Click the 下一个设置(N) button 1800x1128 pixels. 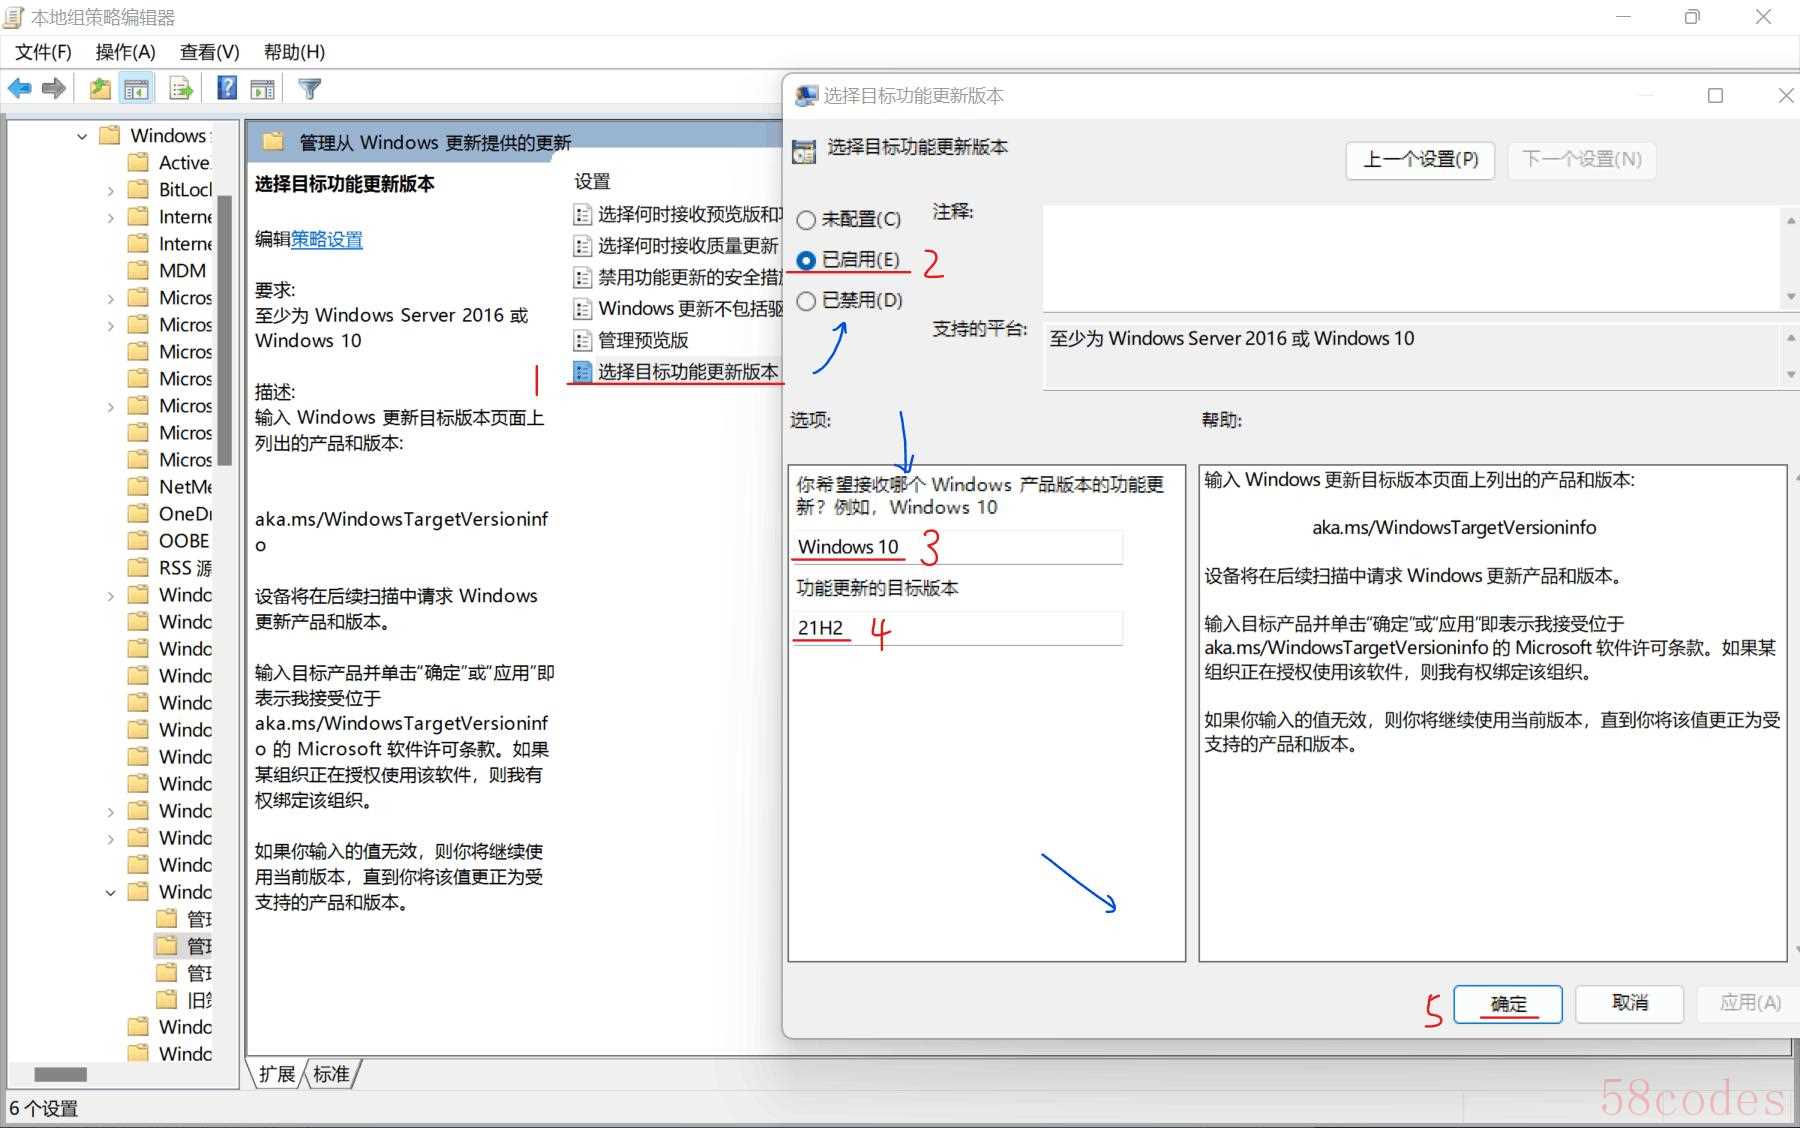point(1582,160)
